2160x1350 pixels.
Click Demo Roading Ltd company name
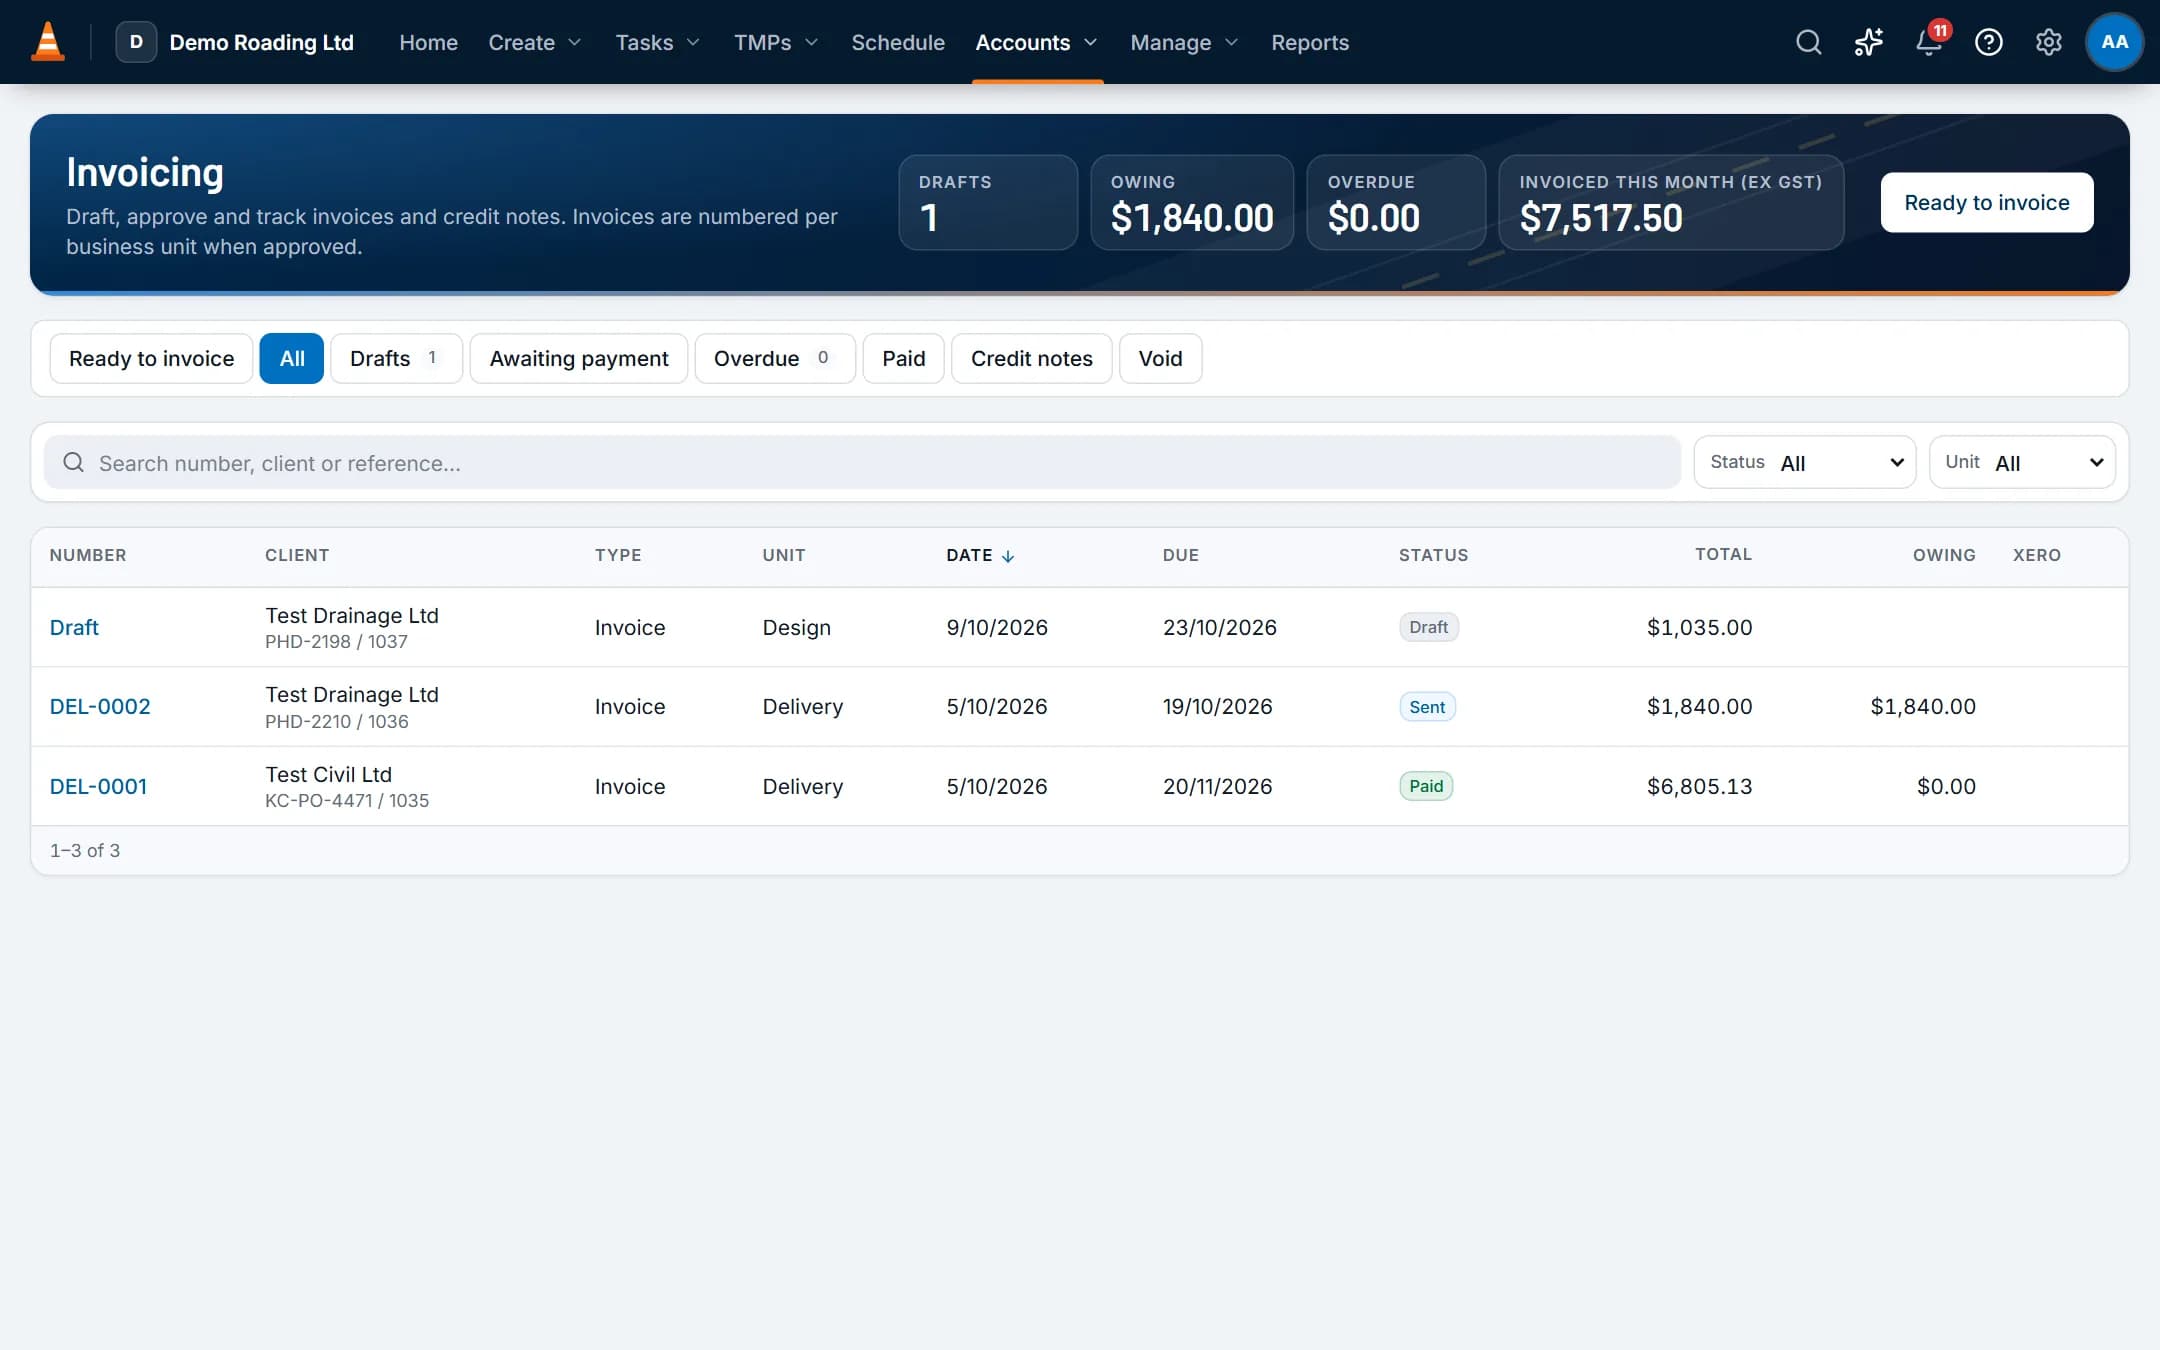(x=261, y=42)
